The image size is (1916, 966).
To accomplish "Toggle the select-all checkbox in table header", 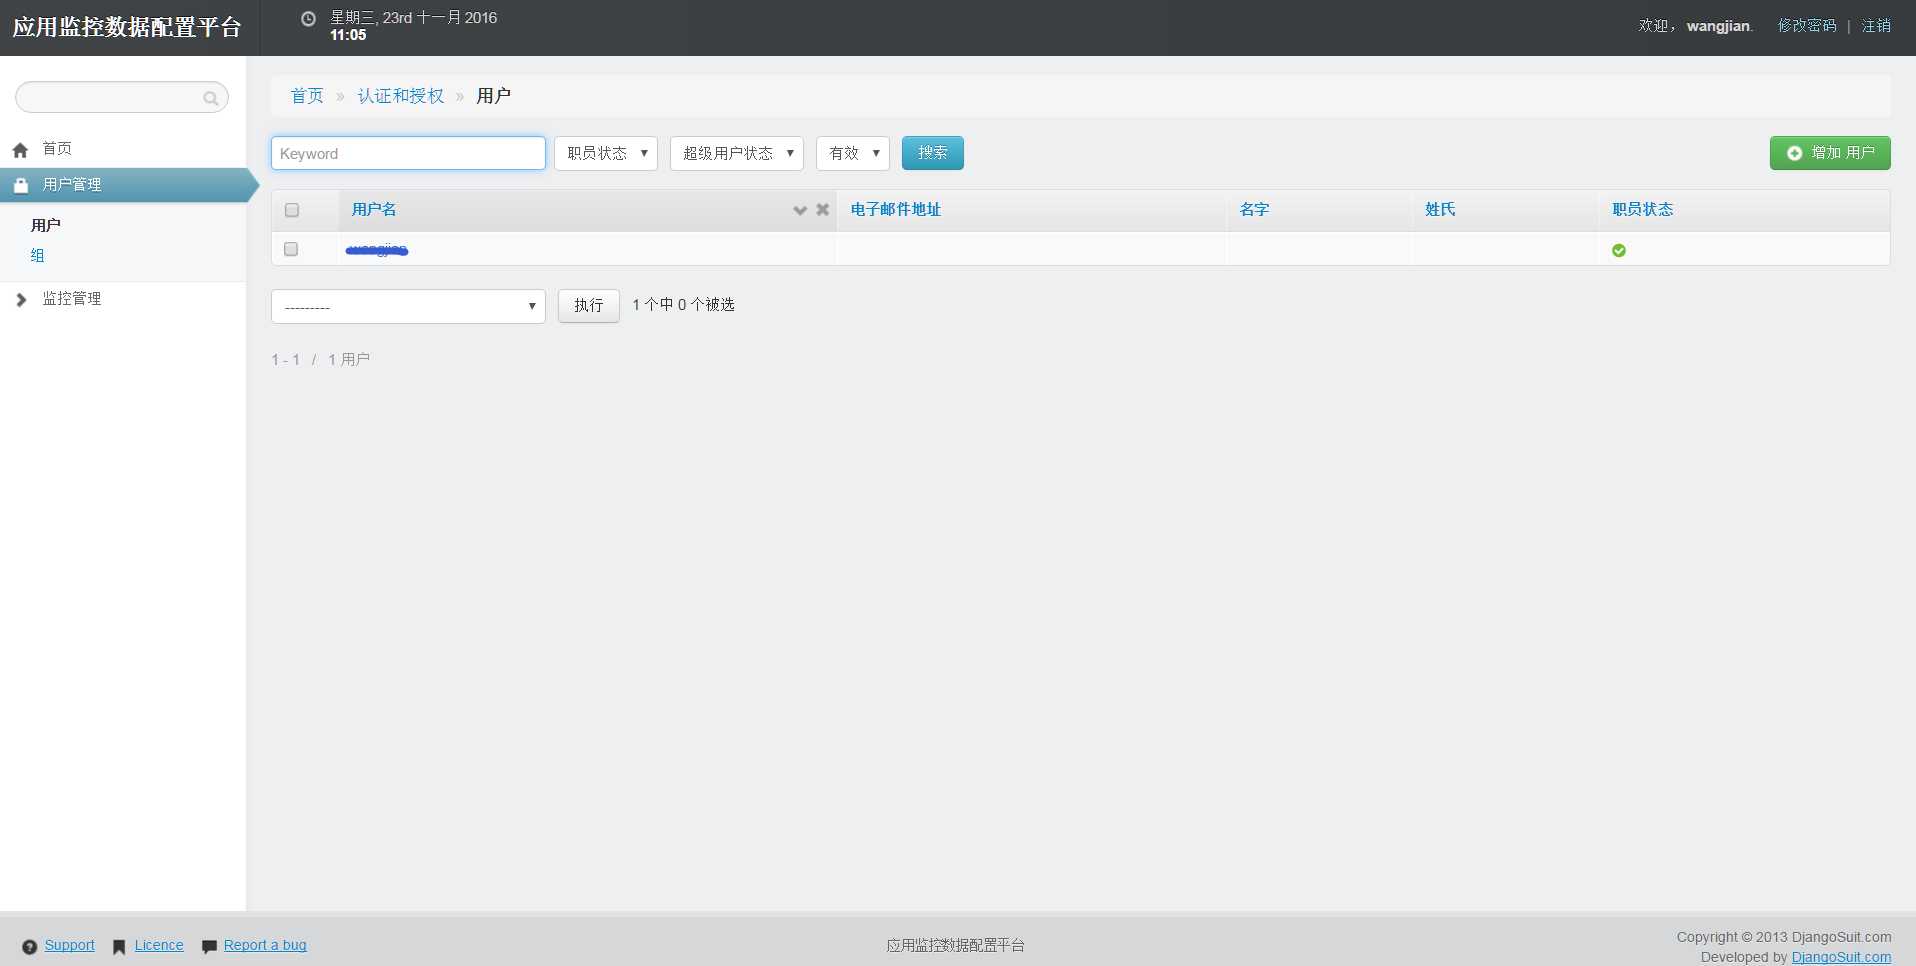I will [292, 210].
